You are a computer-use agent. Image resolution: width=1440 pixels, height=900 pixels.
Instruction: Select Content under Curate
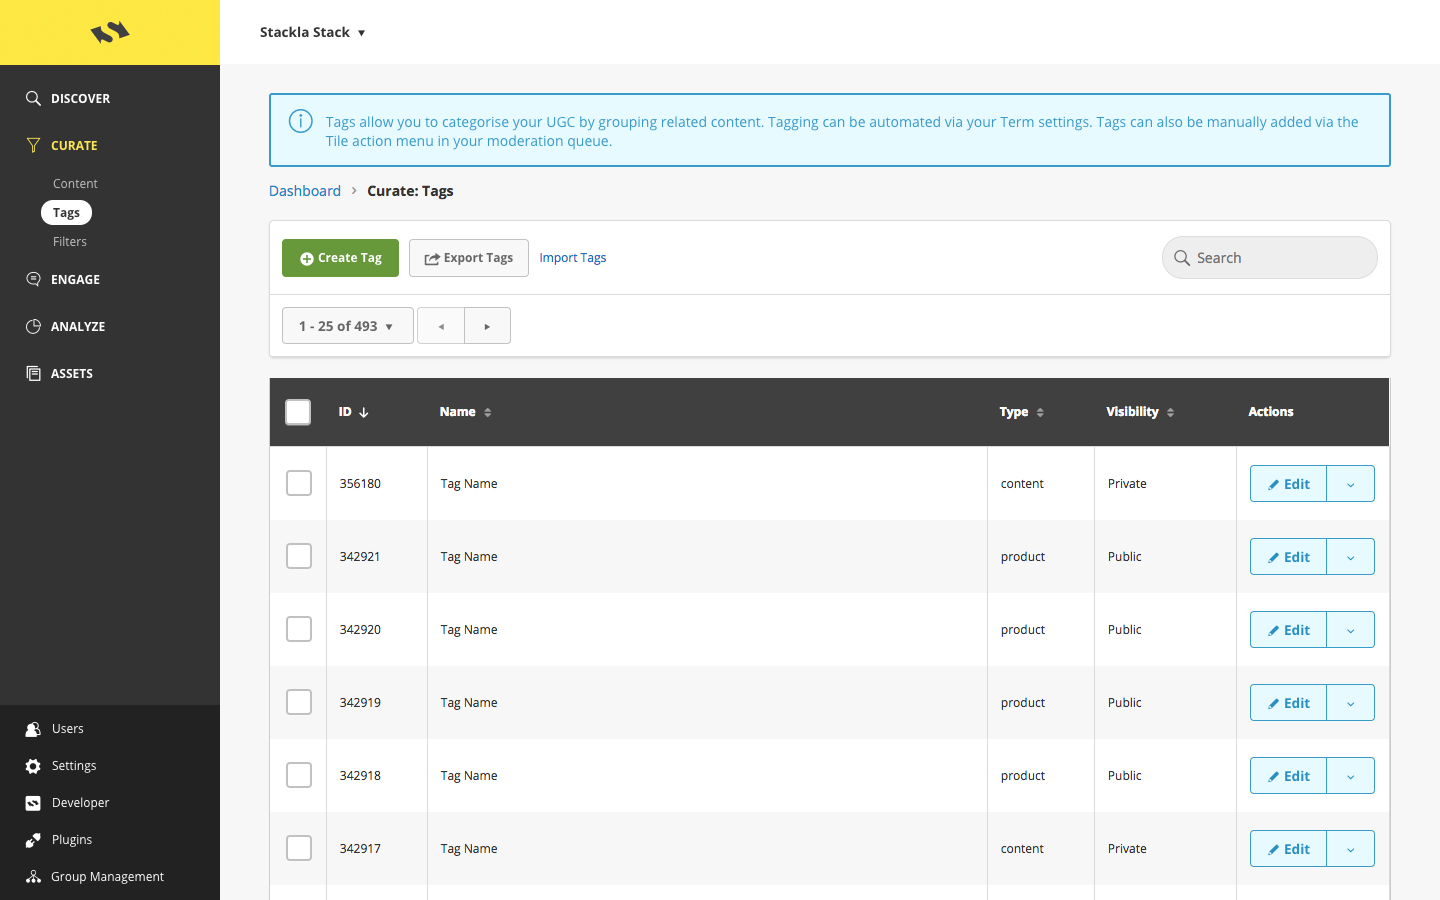pos(75,184)
